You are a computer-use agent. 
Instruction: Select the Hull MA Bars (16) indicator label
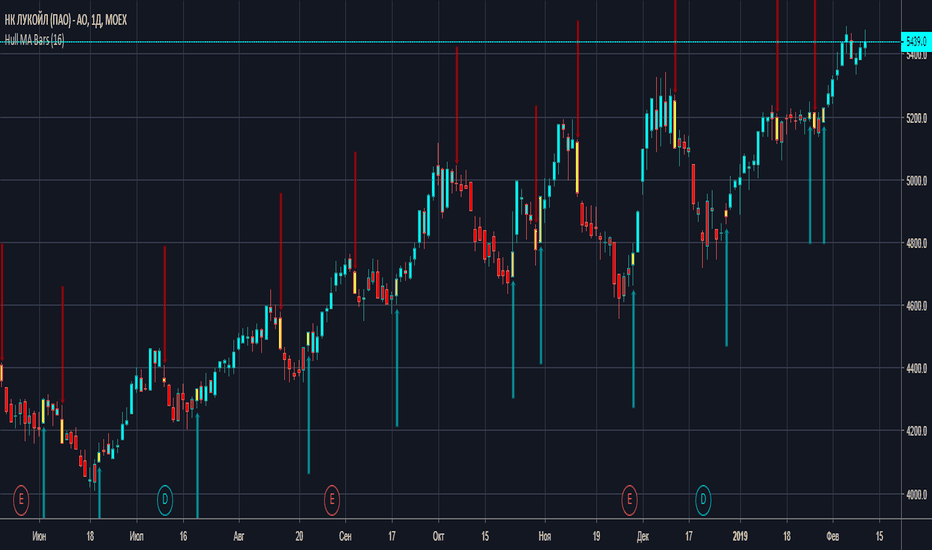[34, 40]
